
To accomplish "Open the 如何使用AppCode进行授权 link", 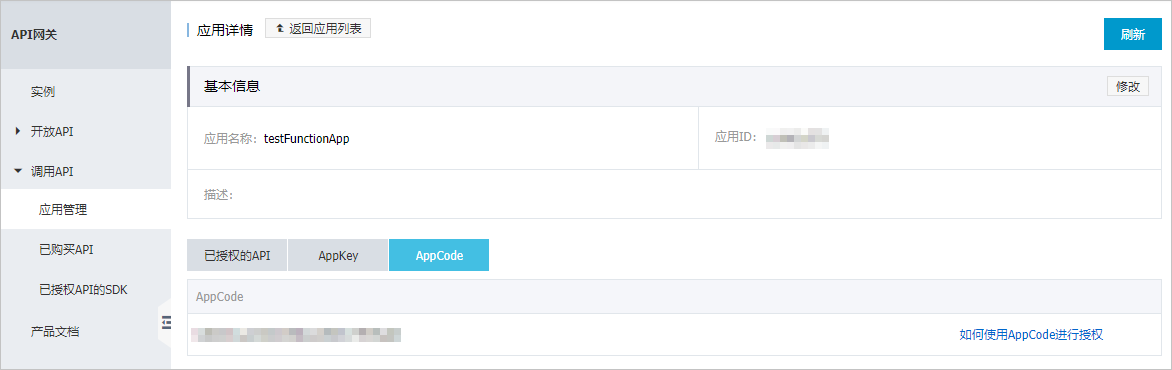I will click(1031, 335).
